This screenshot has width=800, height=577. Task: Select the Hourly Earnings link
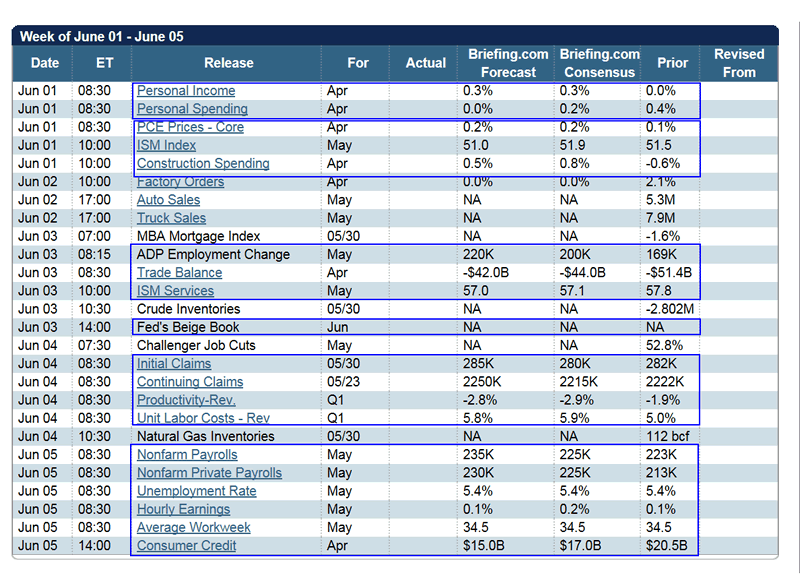183,509
